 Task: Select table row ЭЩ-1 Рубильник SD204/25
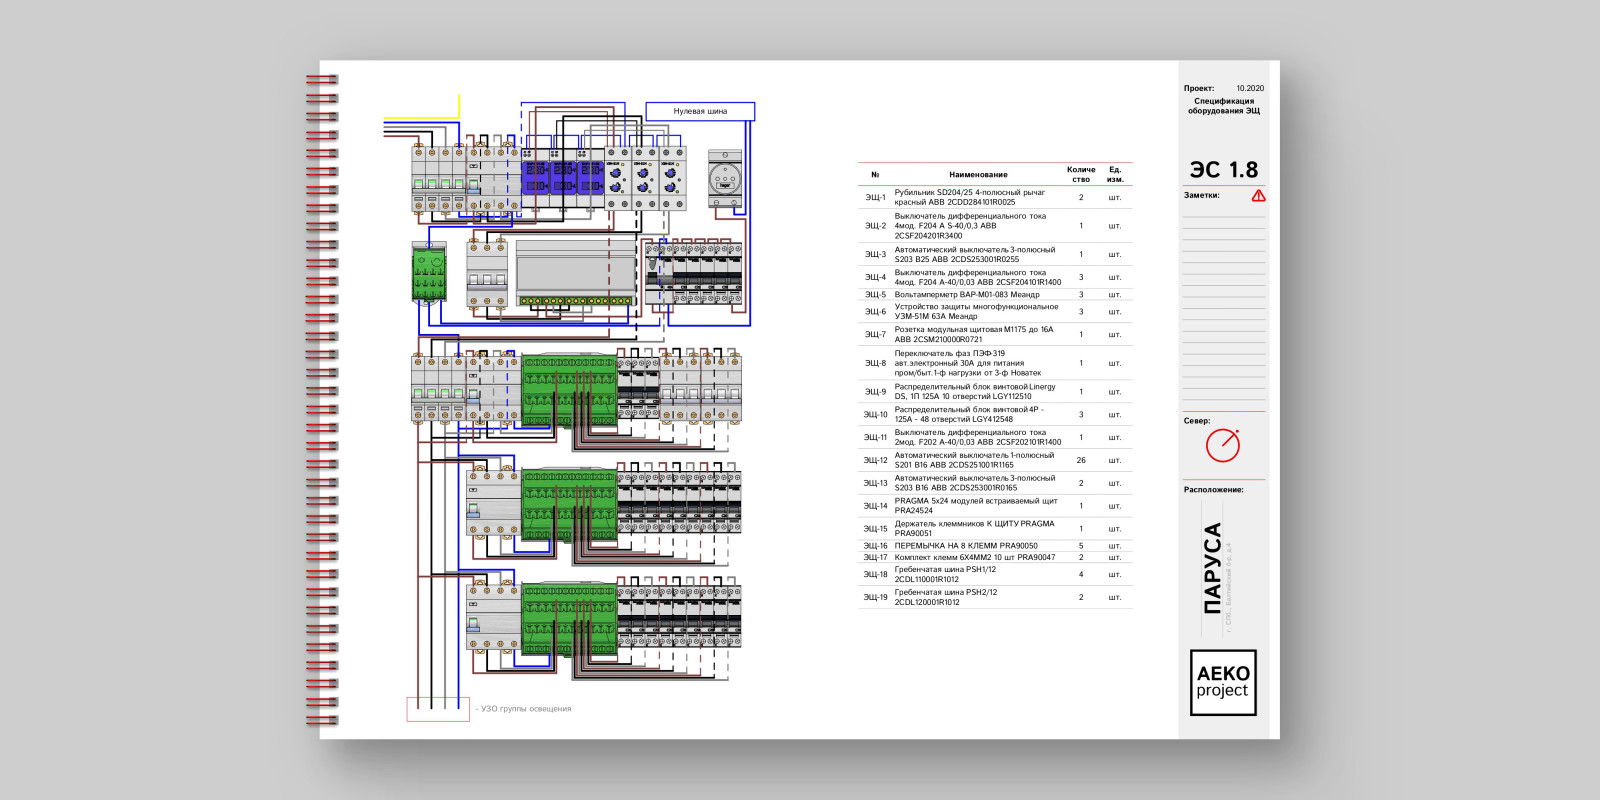994,197
